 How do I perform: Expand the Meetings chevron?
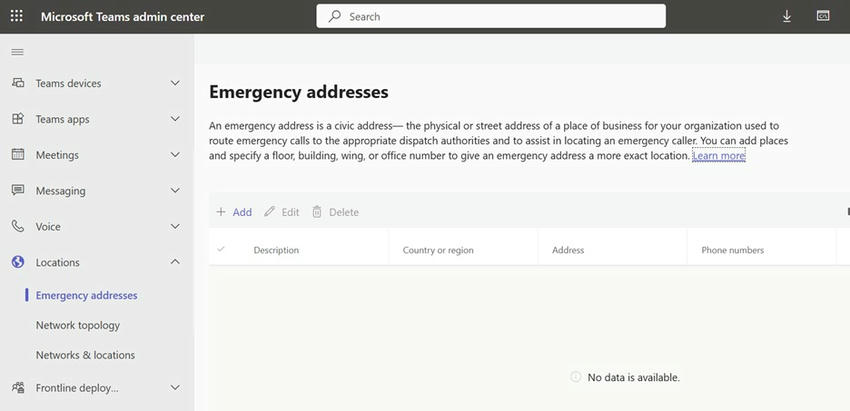pyautogui.click(x=175, y=155)
